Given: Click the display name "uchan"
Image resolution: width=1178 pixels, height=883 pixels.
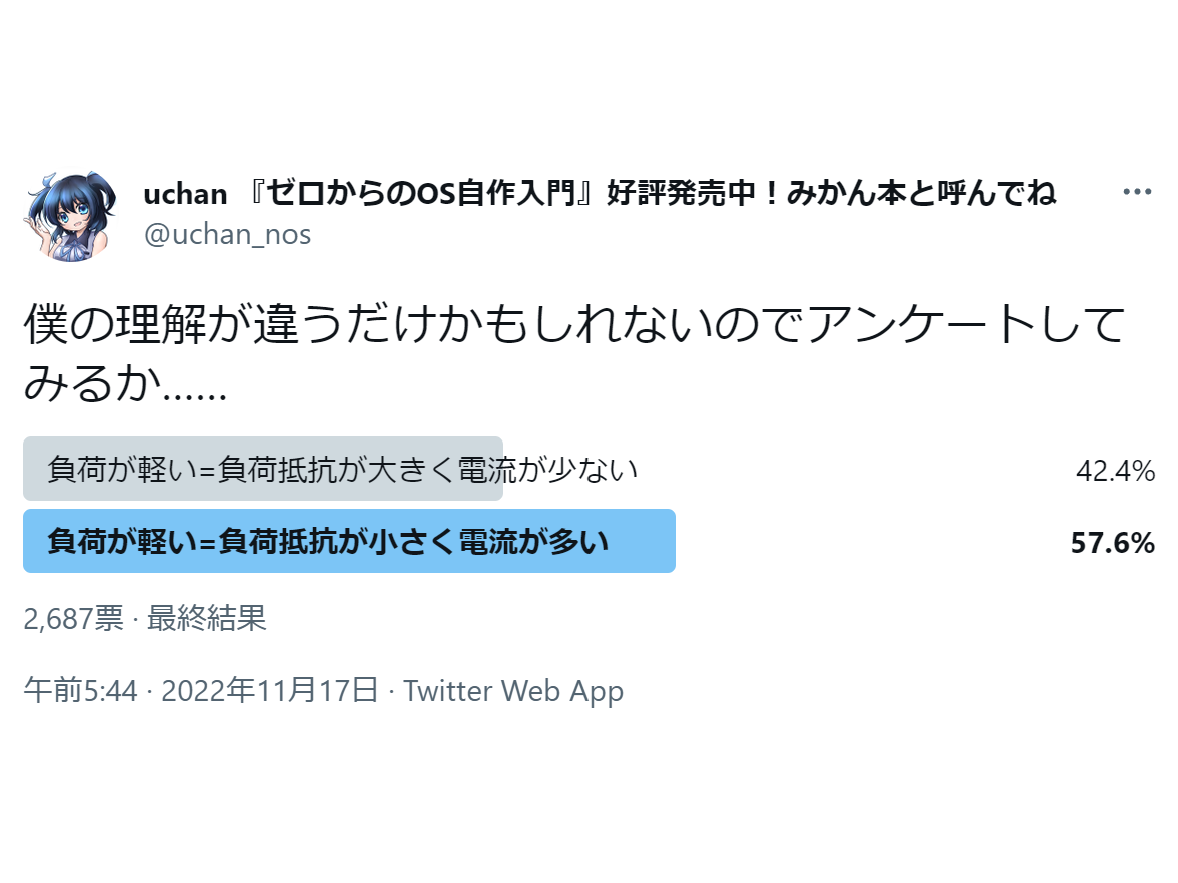Looking at the screenshot, I should 185,193.
